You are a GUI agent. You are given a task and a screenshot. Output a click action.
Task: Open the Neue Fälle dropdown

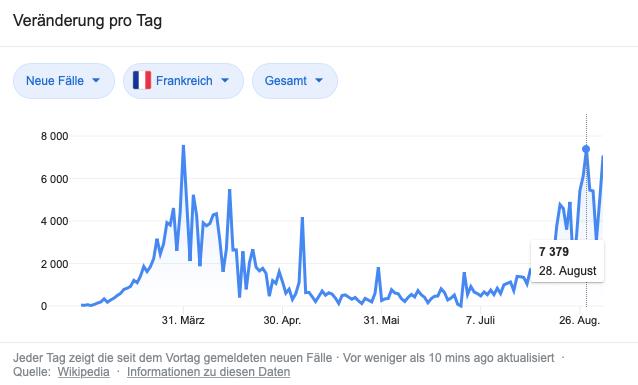coord(64,81)
